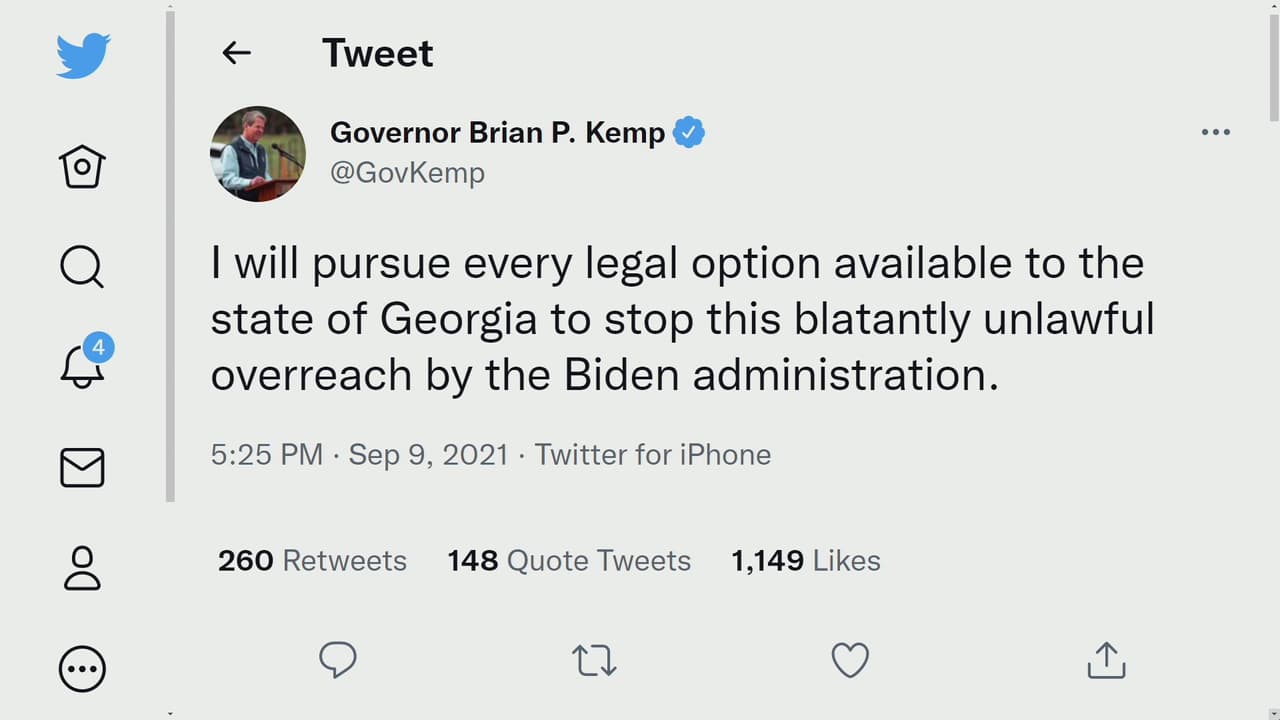This screenshot has width=1280, height=720.
Task: Open the More circle menu in sidebar
Action: pos(82,669)
